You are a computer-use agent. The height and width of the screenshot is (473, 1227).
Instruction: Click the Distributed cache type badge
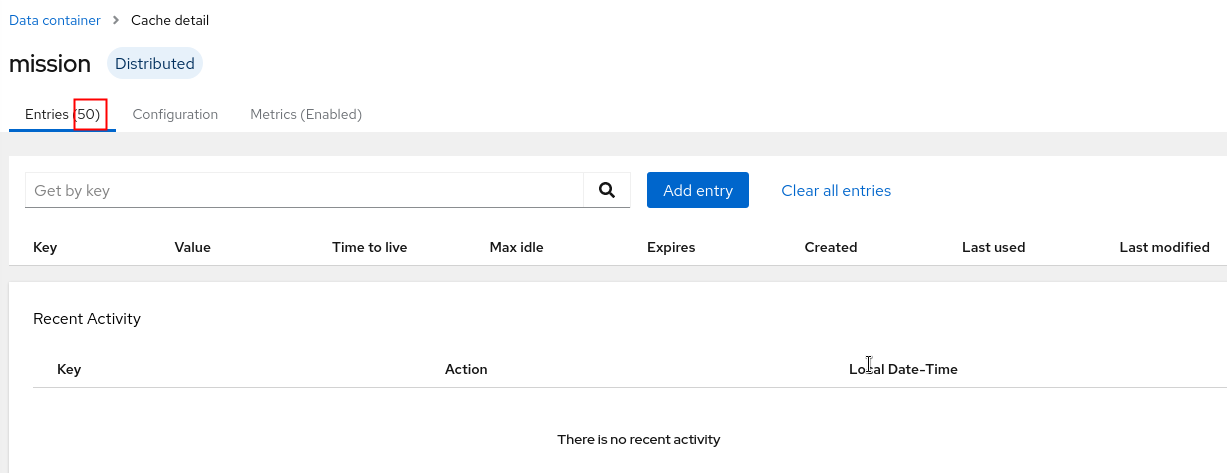(x=155, y=64)
